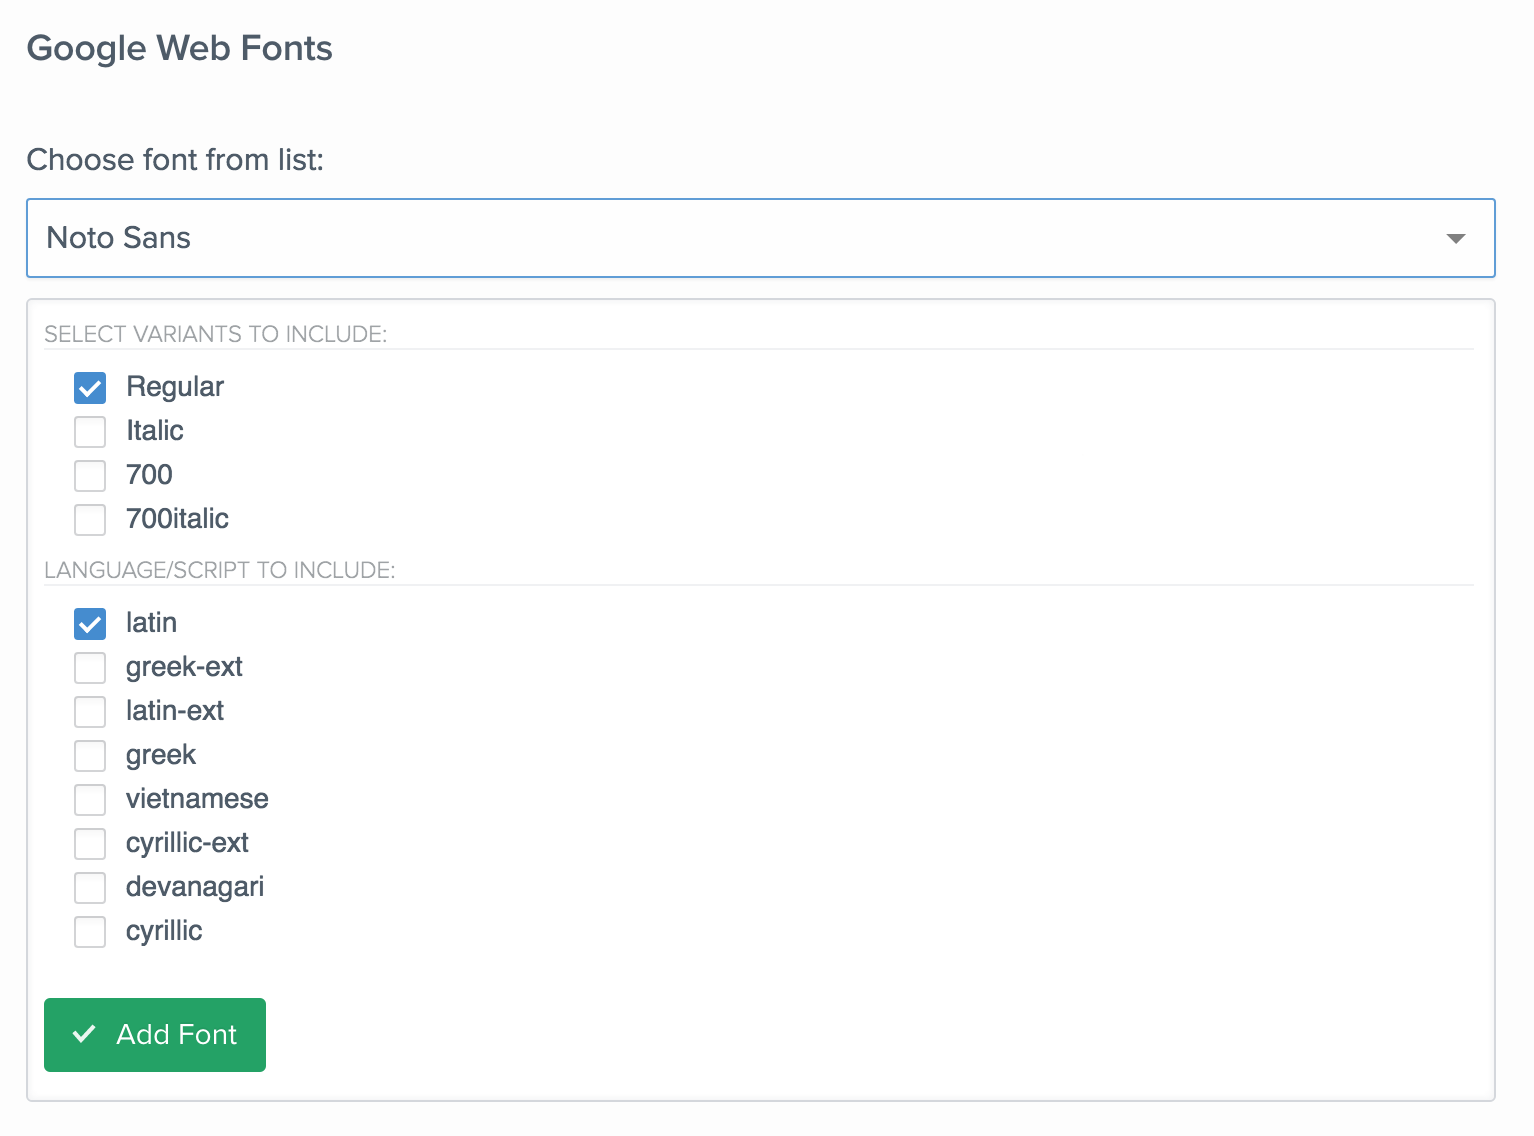Screen dimensions: 1534x1136
Task: Open the Noto Sans font dropdown
Action: 760,238
